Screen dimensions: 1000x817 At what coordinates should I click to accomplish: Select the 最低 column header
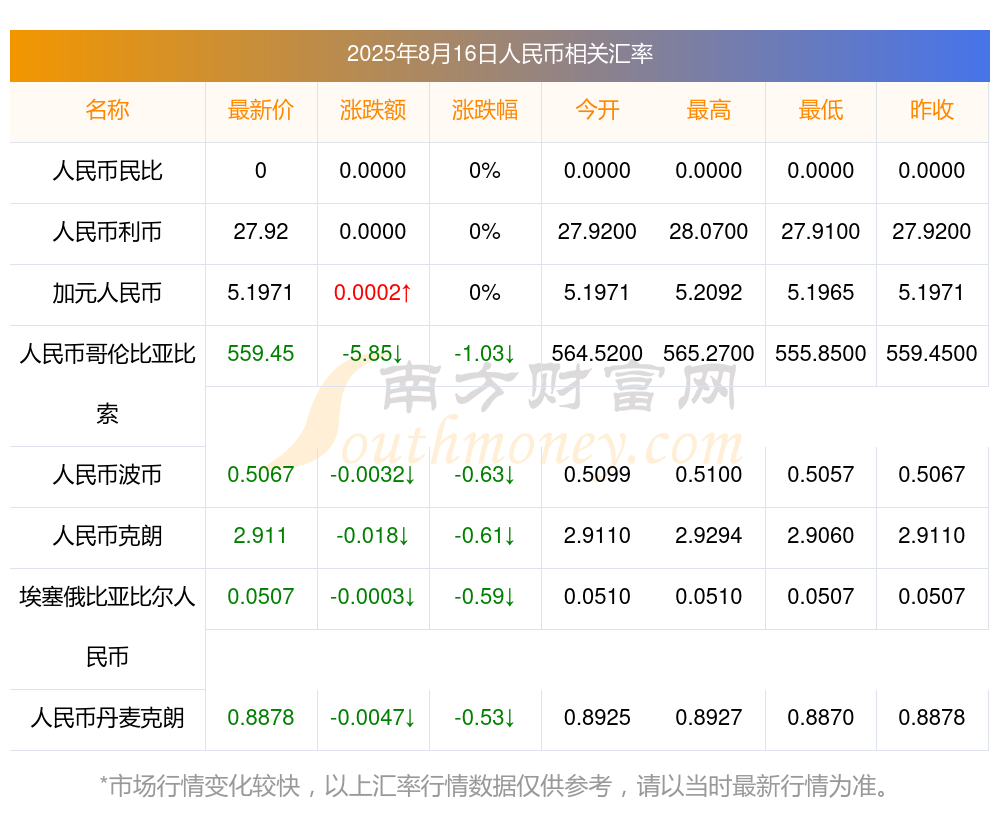pos(821,110)
